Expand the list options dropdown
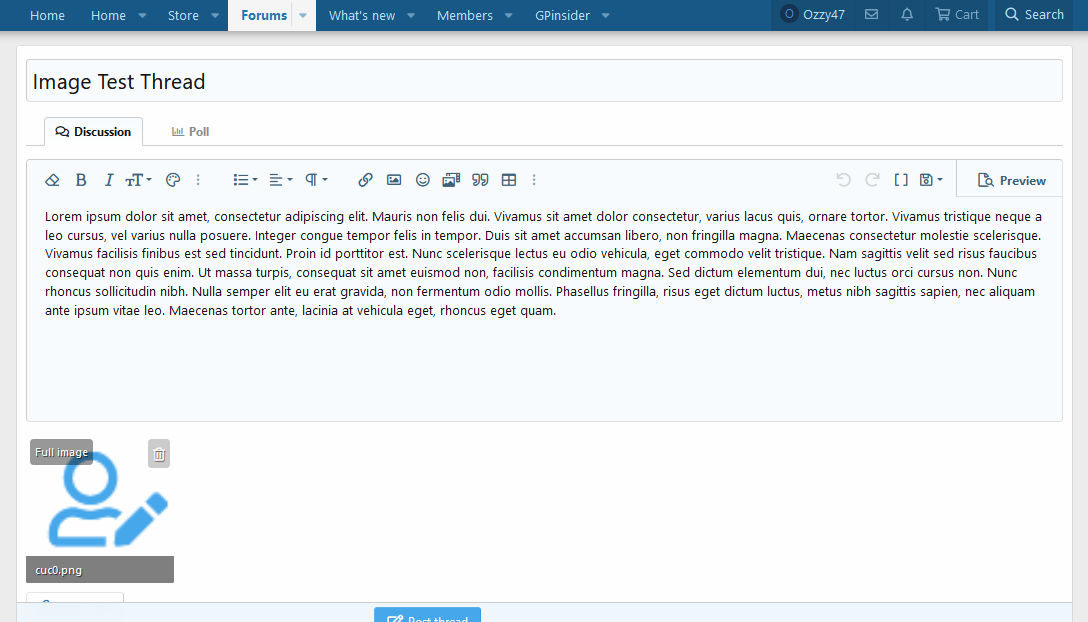Viewport: 1088px width, 622px height. (x=245, y=180)
